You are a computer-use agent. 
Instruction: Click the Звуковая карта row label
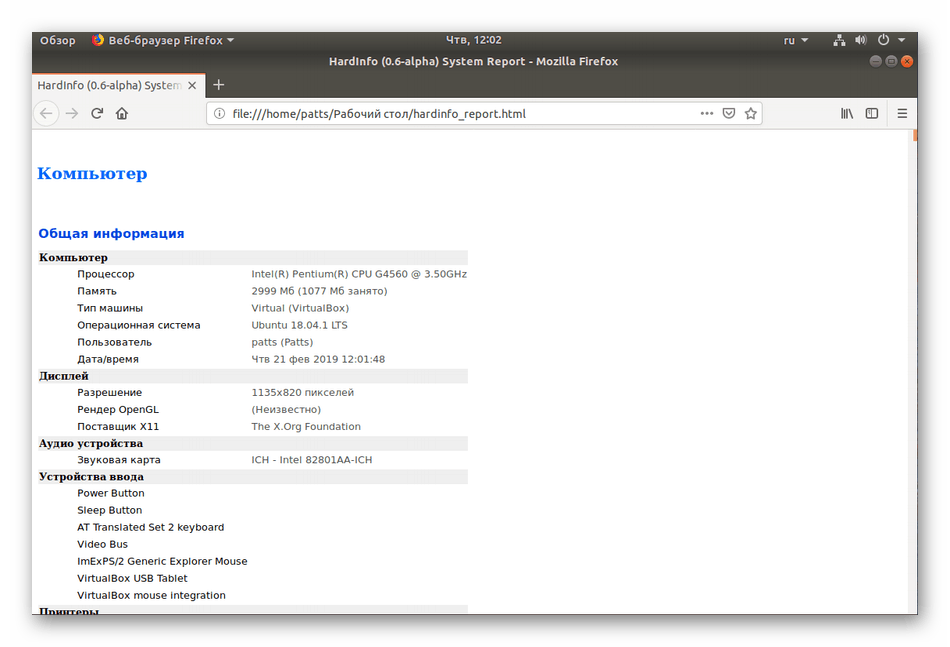tap(118, 459)
